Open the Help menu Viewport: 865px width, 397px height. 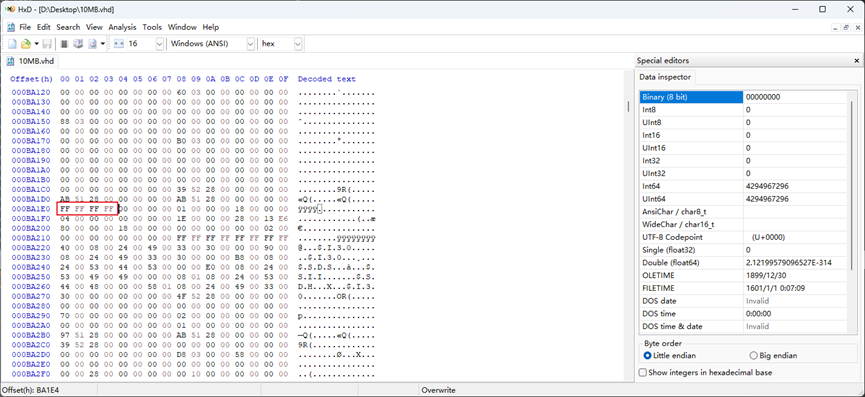click(x=211, y=27)
